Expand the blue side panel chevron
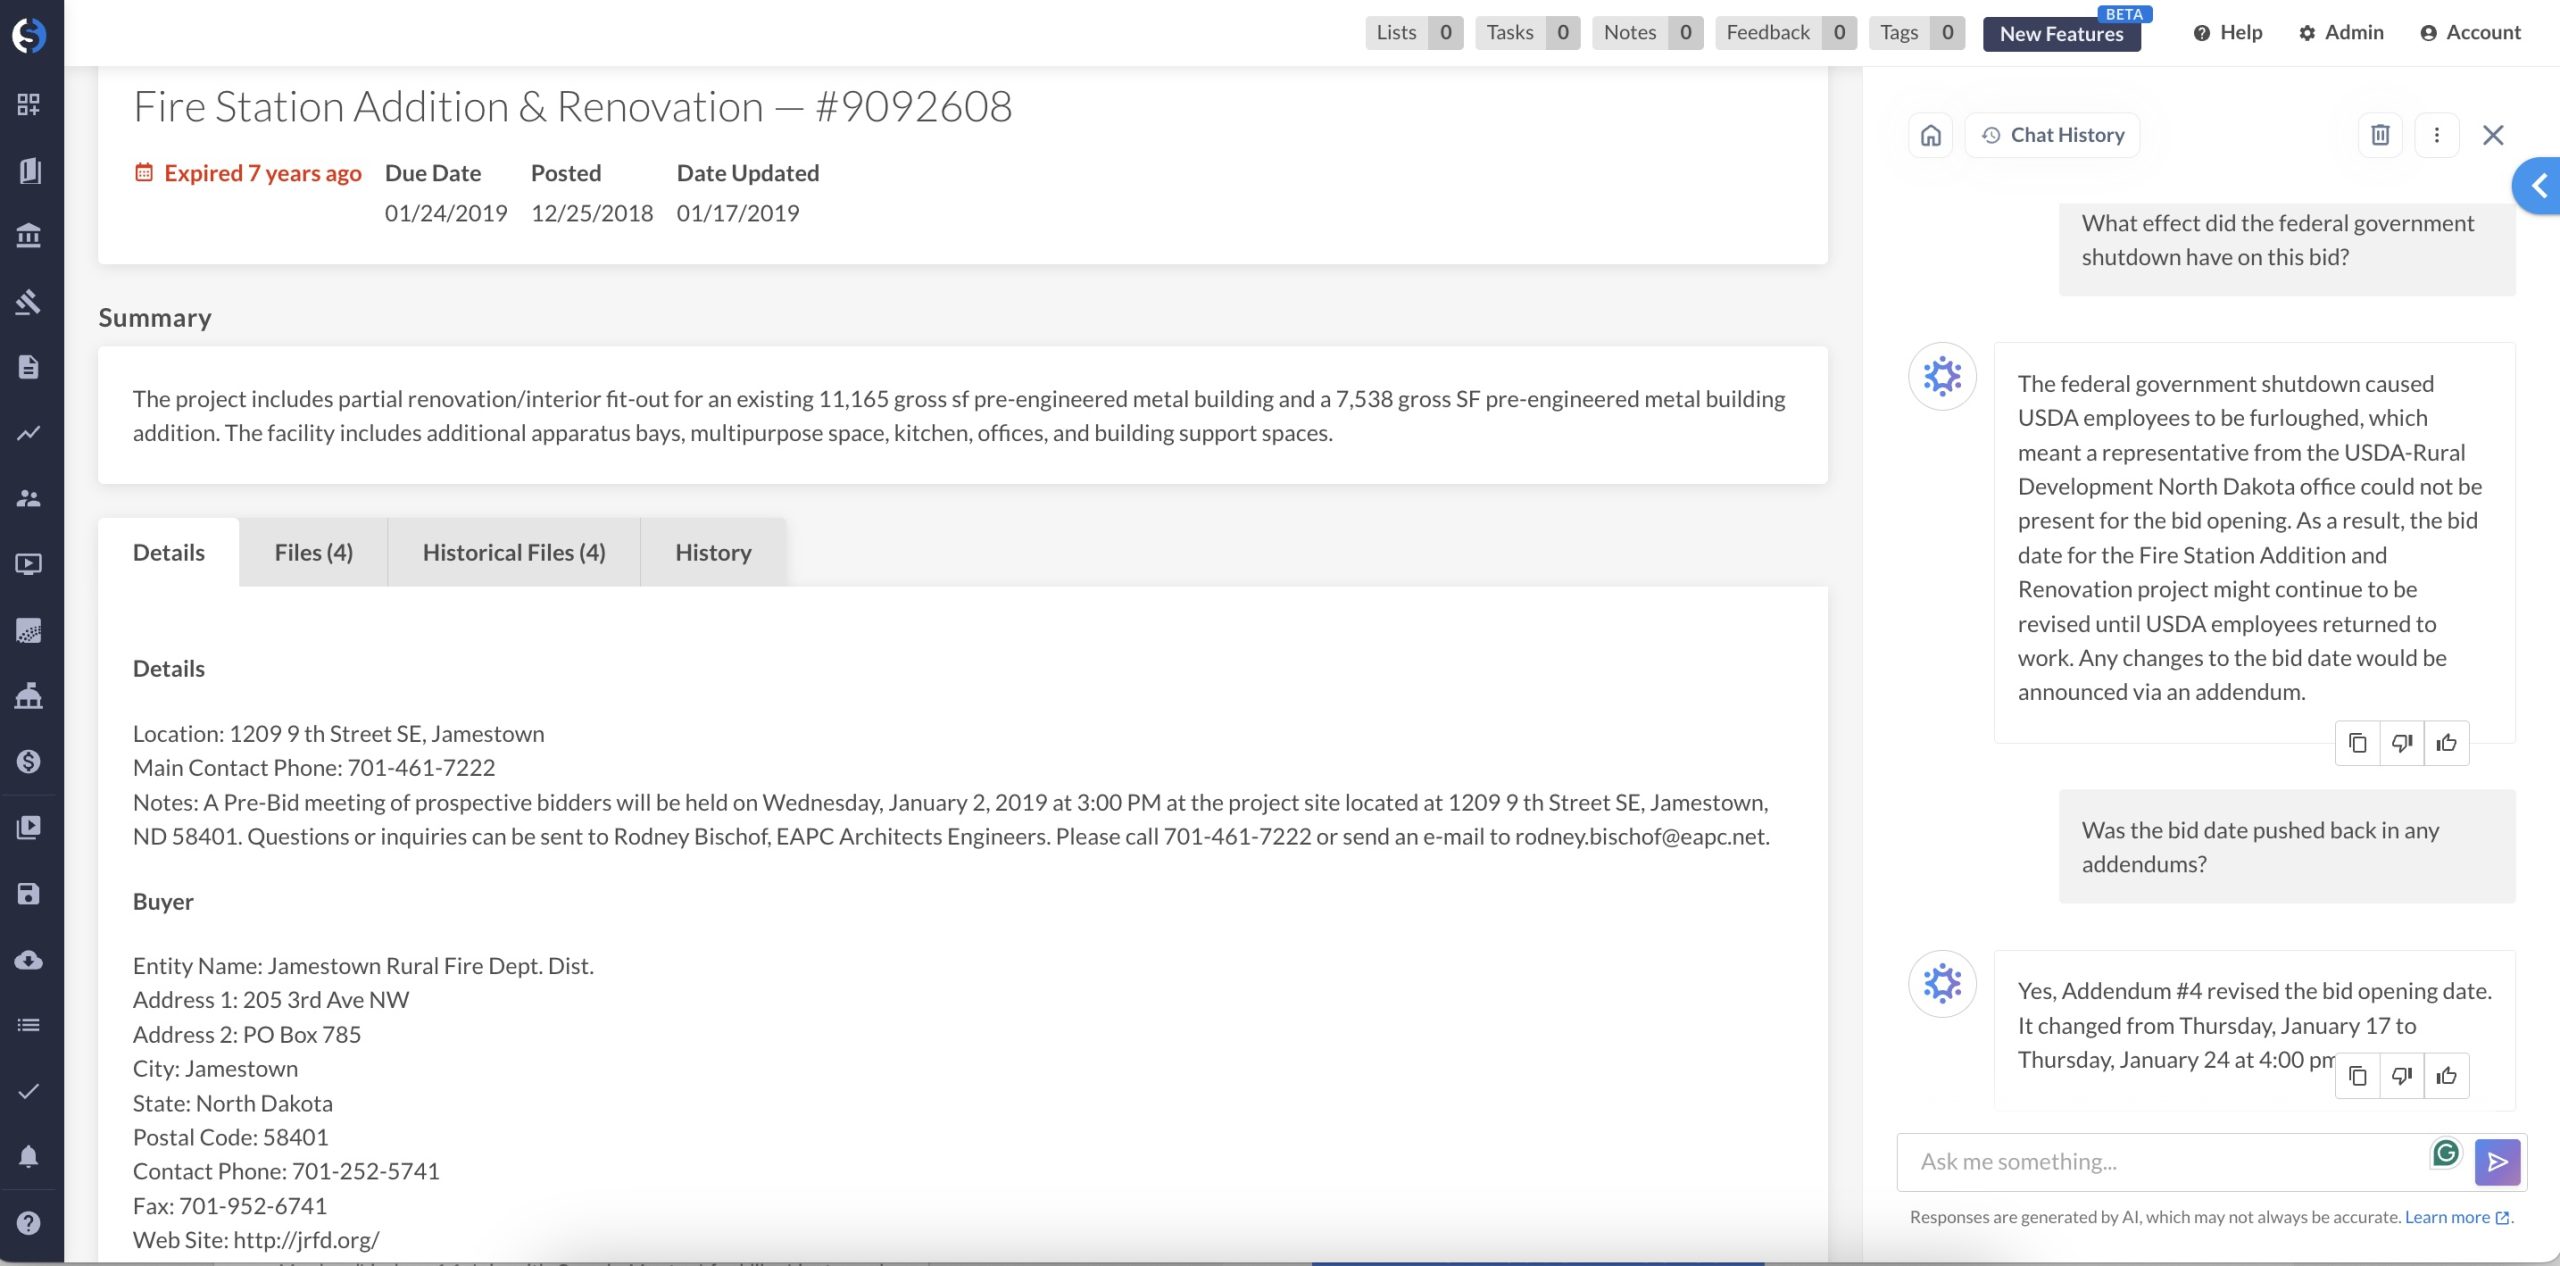The width and height of the screenshot is (2560, 1266). pyautogui.click(x=2538, y=186)
